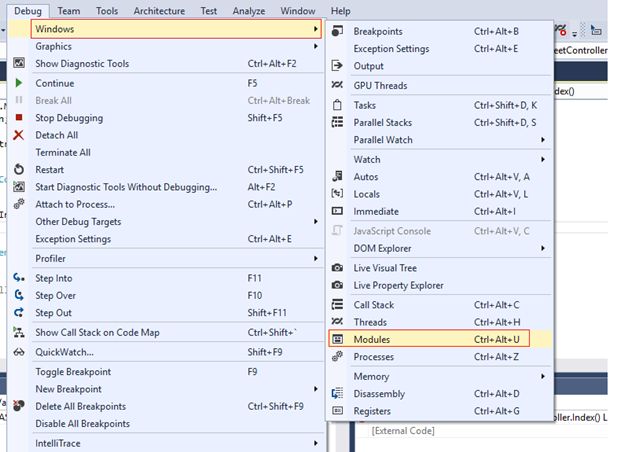Click the red Stop Debugging square icon
The image size is (624, 452).
(19, 117)
